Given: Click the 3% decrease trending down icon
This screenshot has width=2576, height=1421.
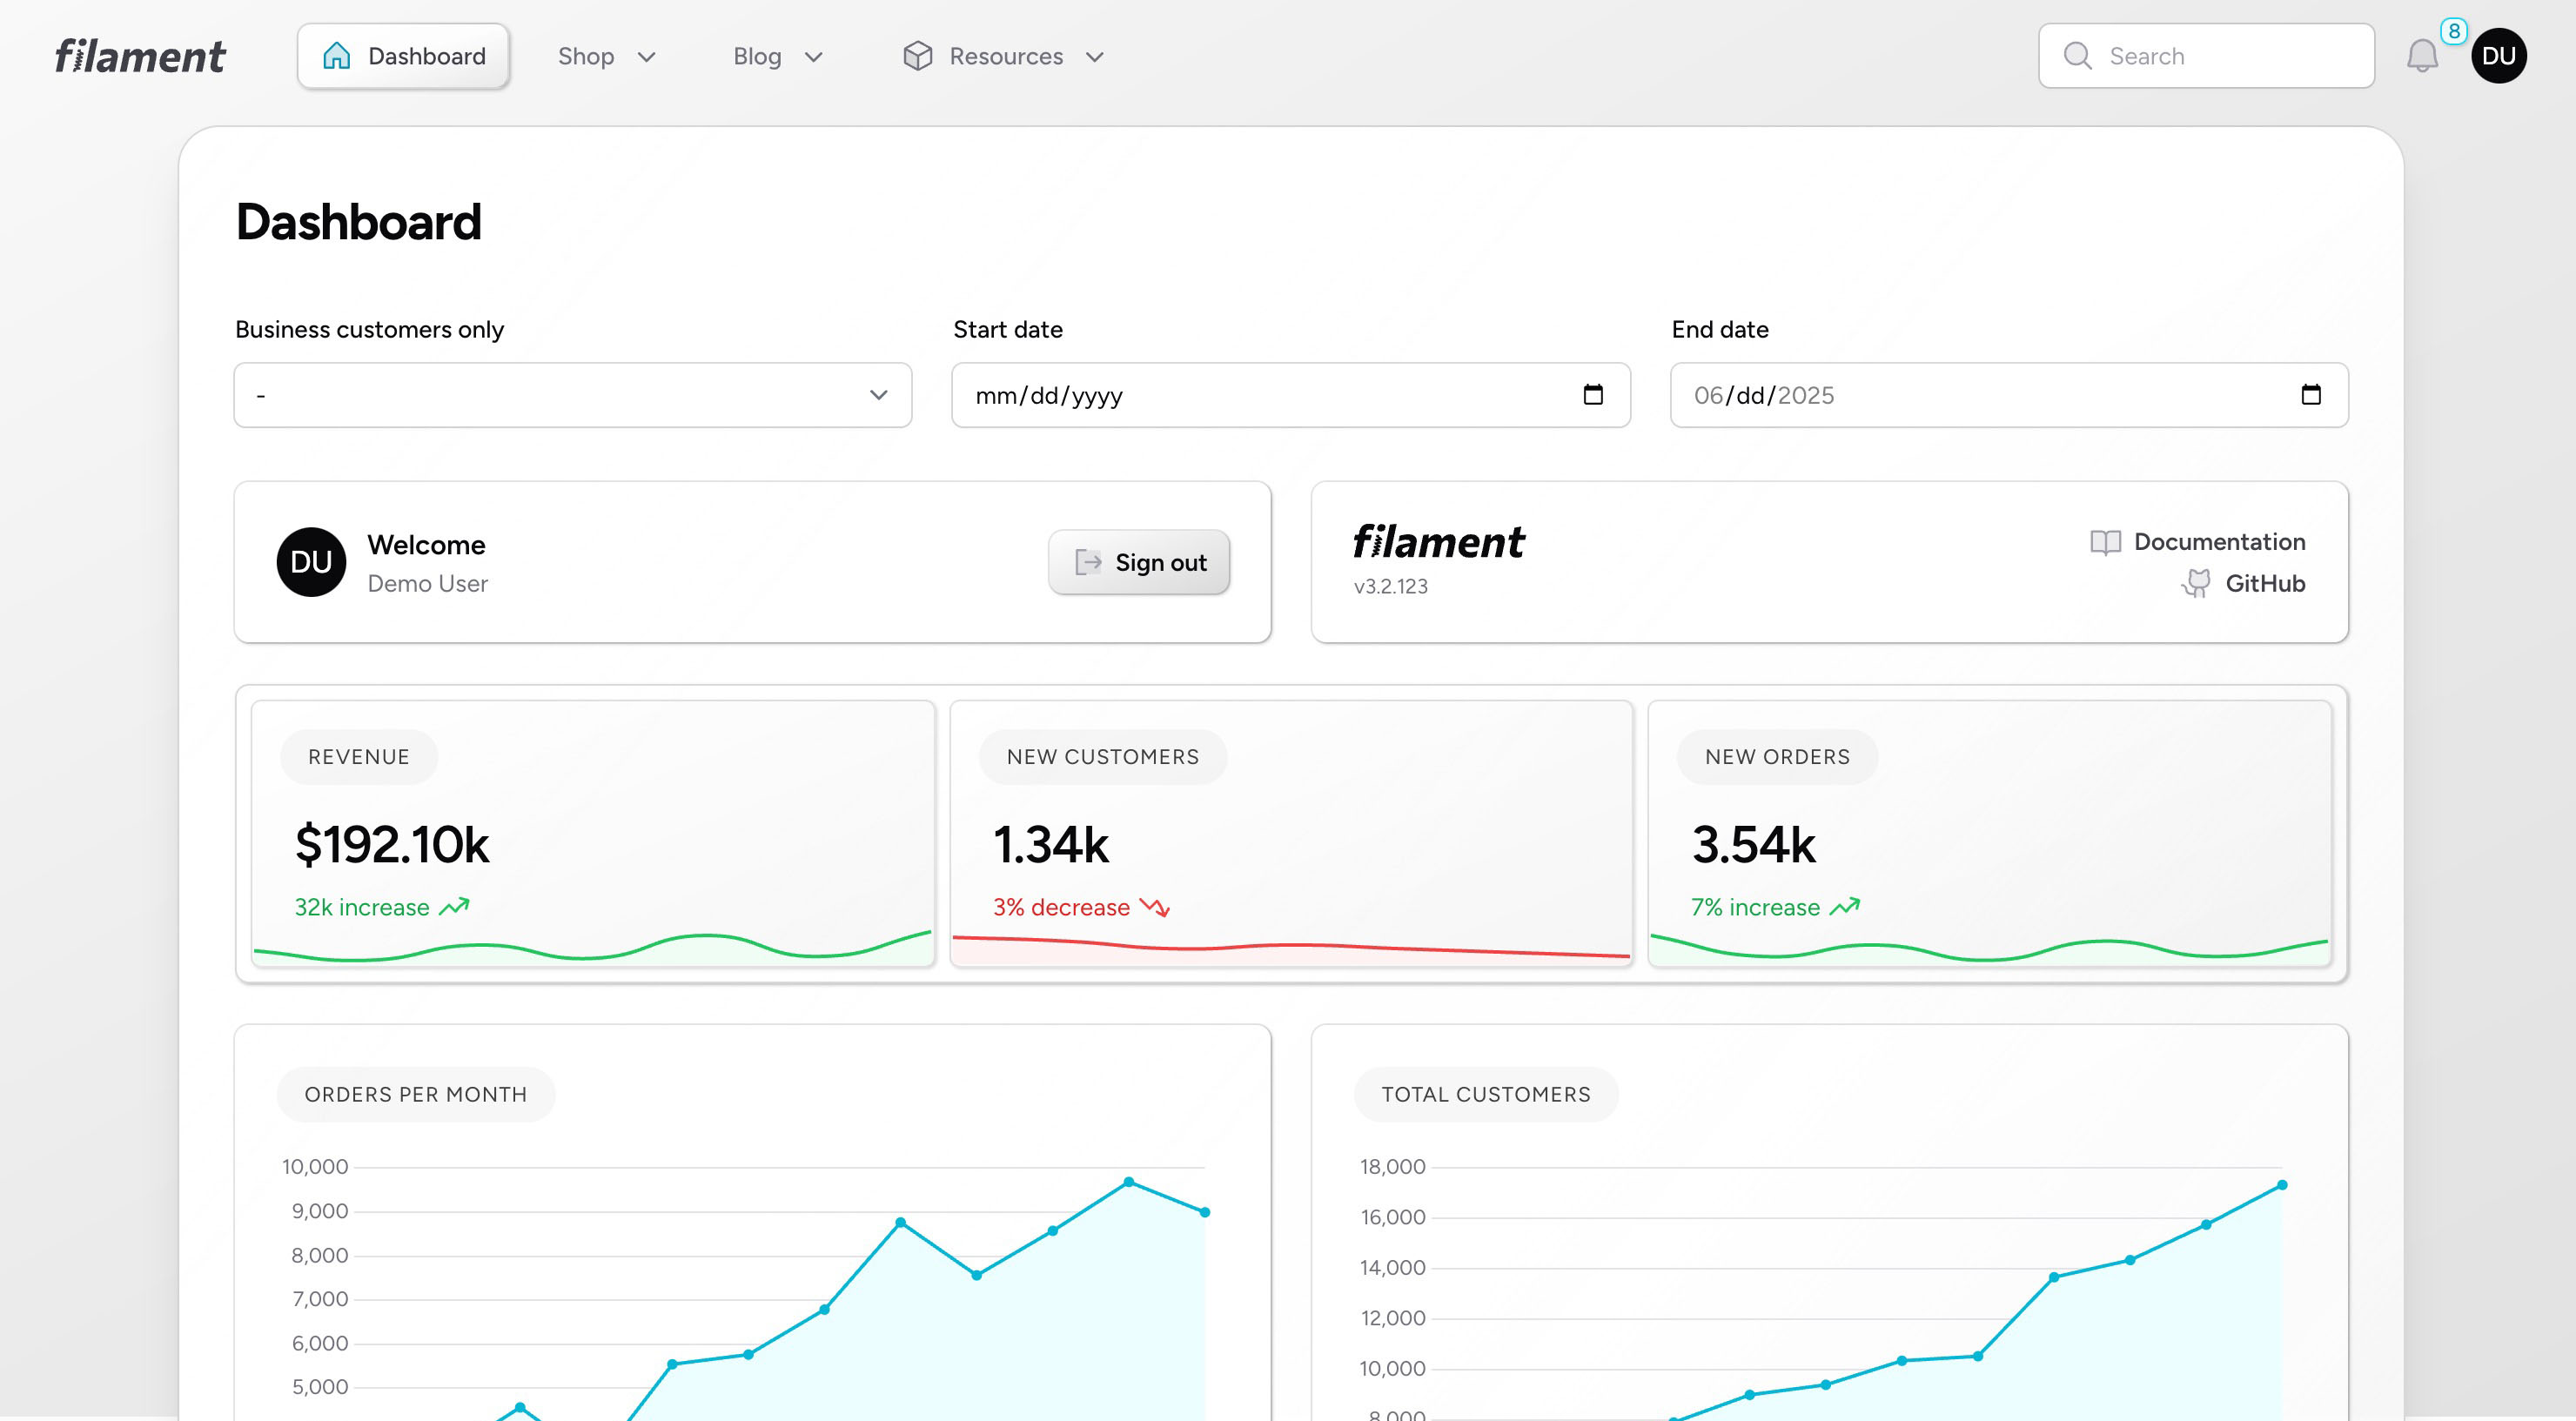Looking at the screenshot, I should [1155, 907].
